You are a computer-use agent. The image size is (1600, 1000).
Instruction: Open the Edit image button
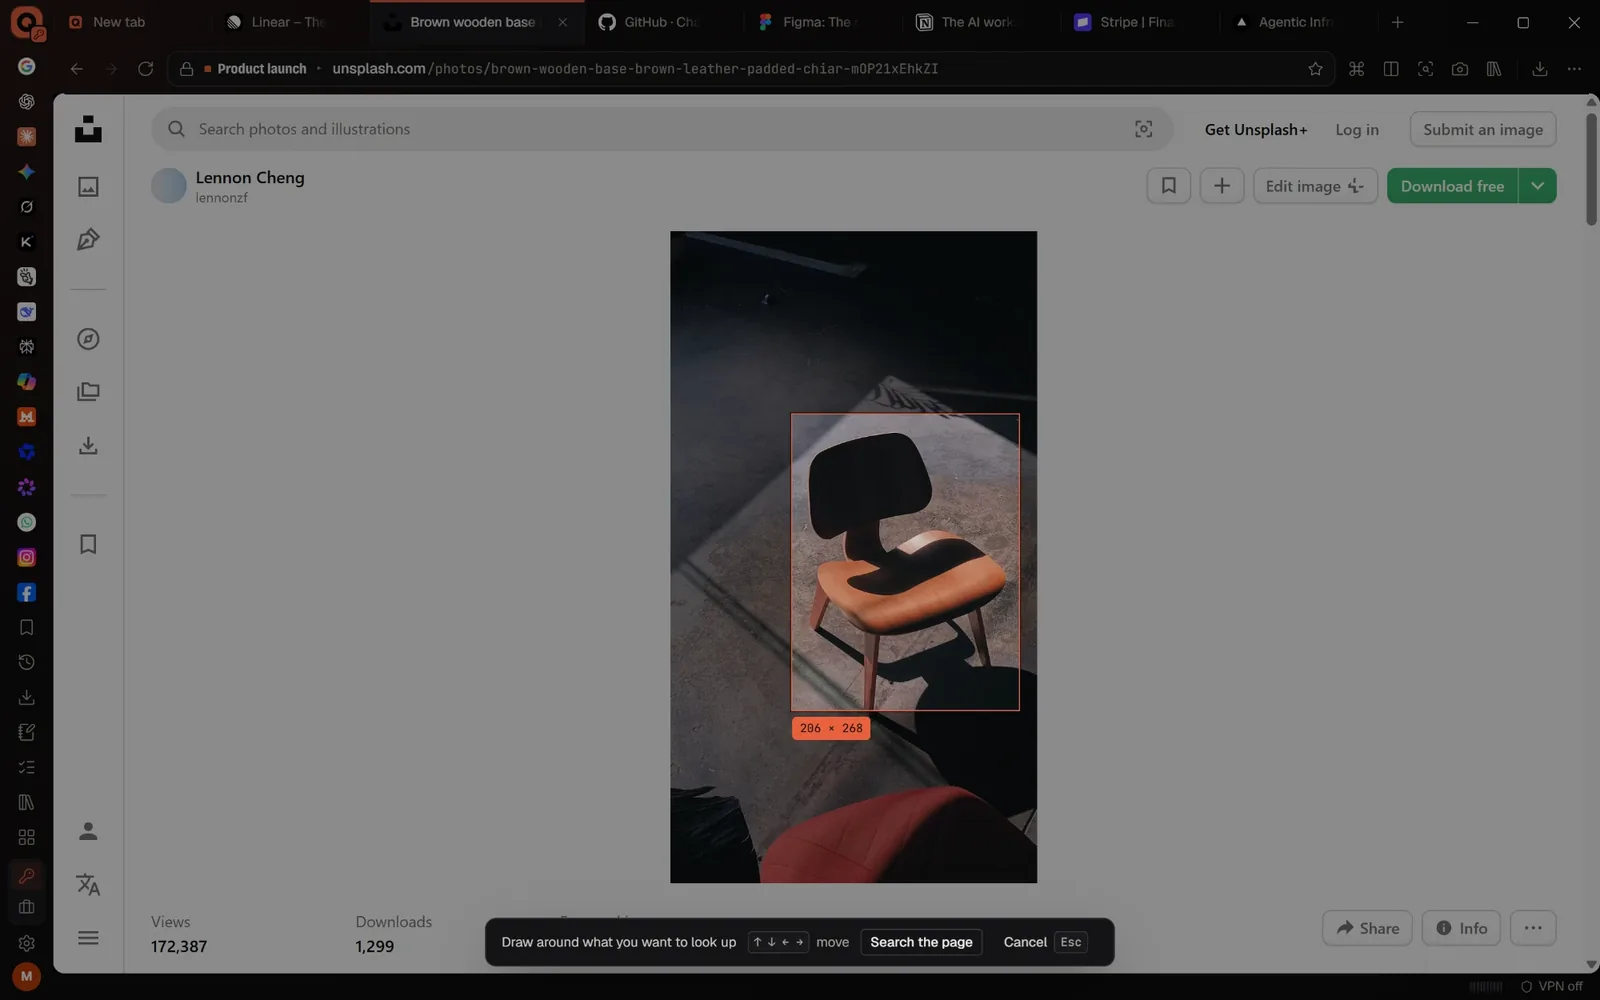1315,186
